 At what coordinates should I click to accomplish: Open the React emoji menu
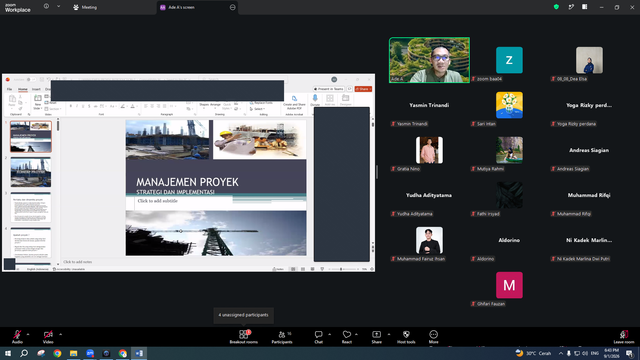347,337
